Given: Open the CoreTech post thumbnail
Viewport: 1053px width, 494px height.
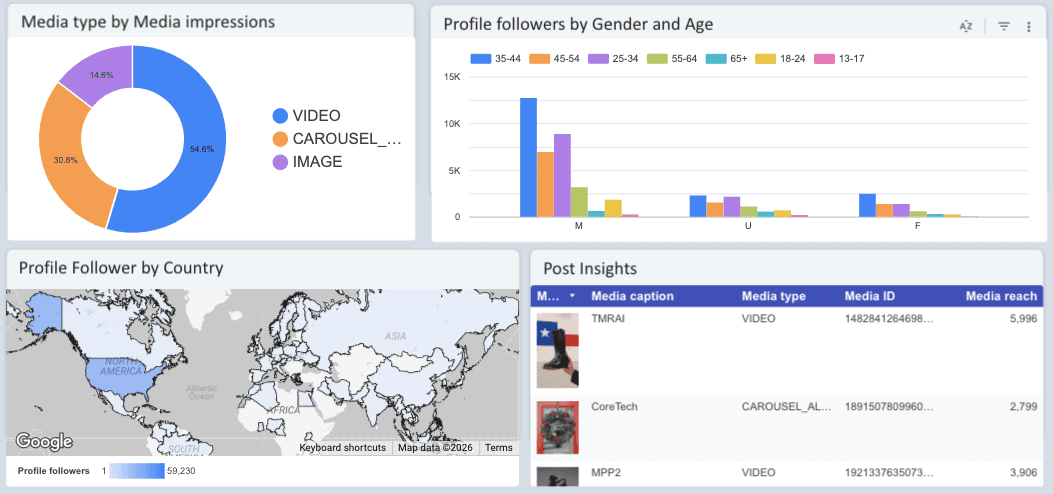Looking at the screenshot, I should pos(557,428).
